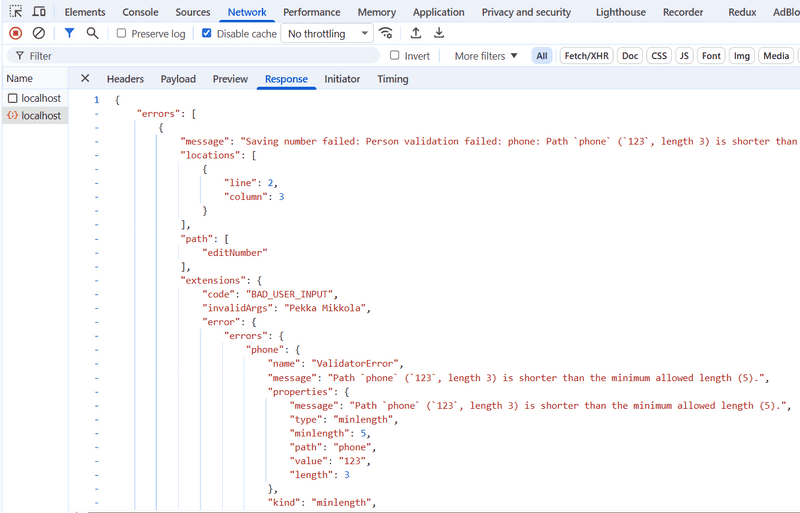Switch to the Console tab
The width and height of the screenshot is (800, 513).
140,12
